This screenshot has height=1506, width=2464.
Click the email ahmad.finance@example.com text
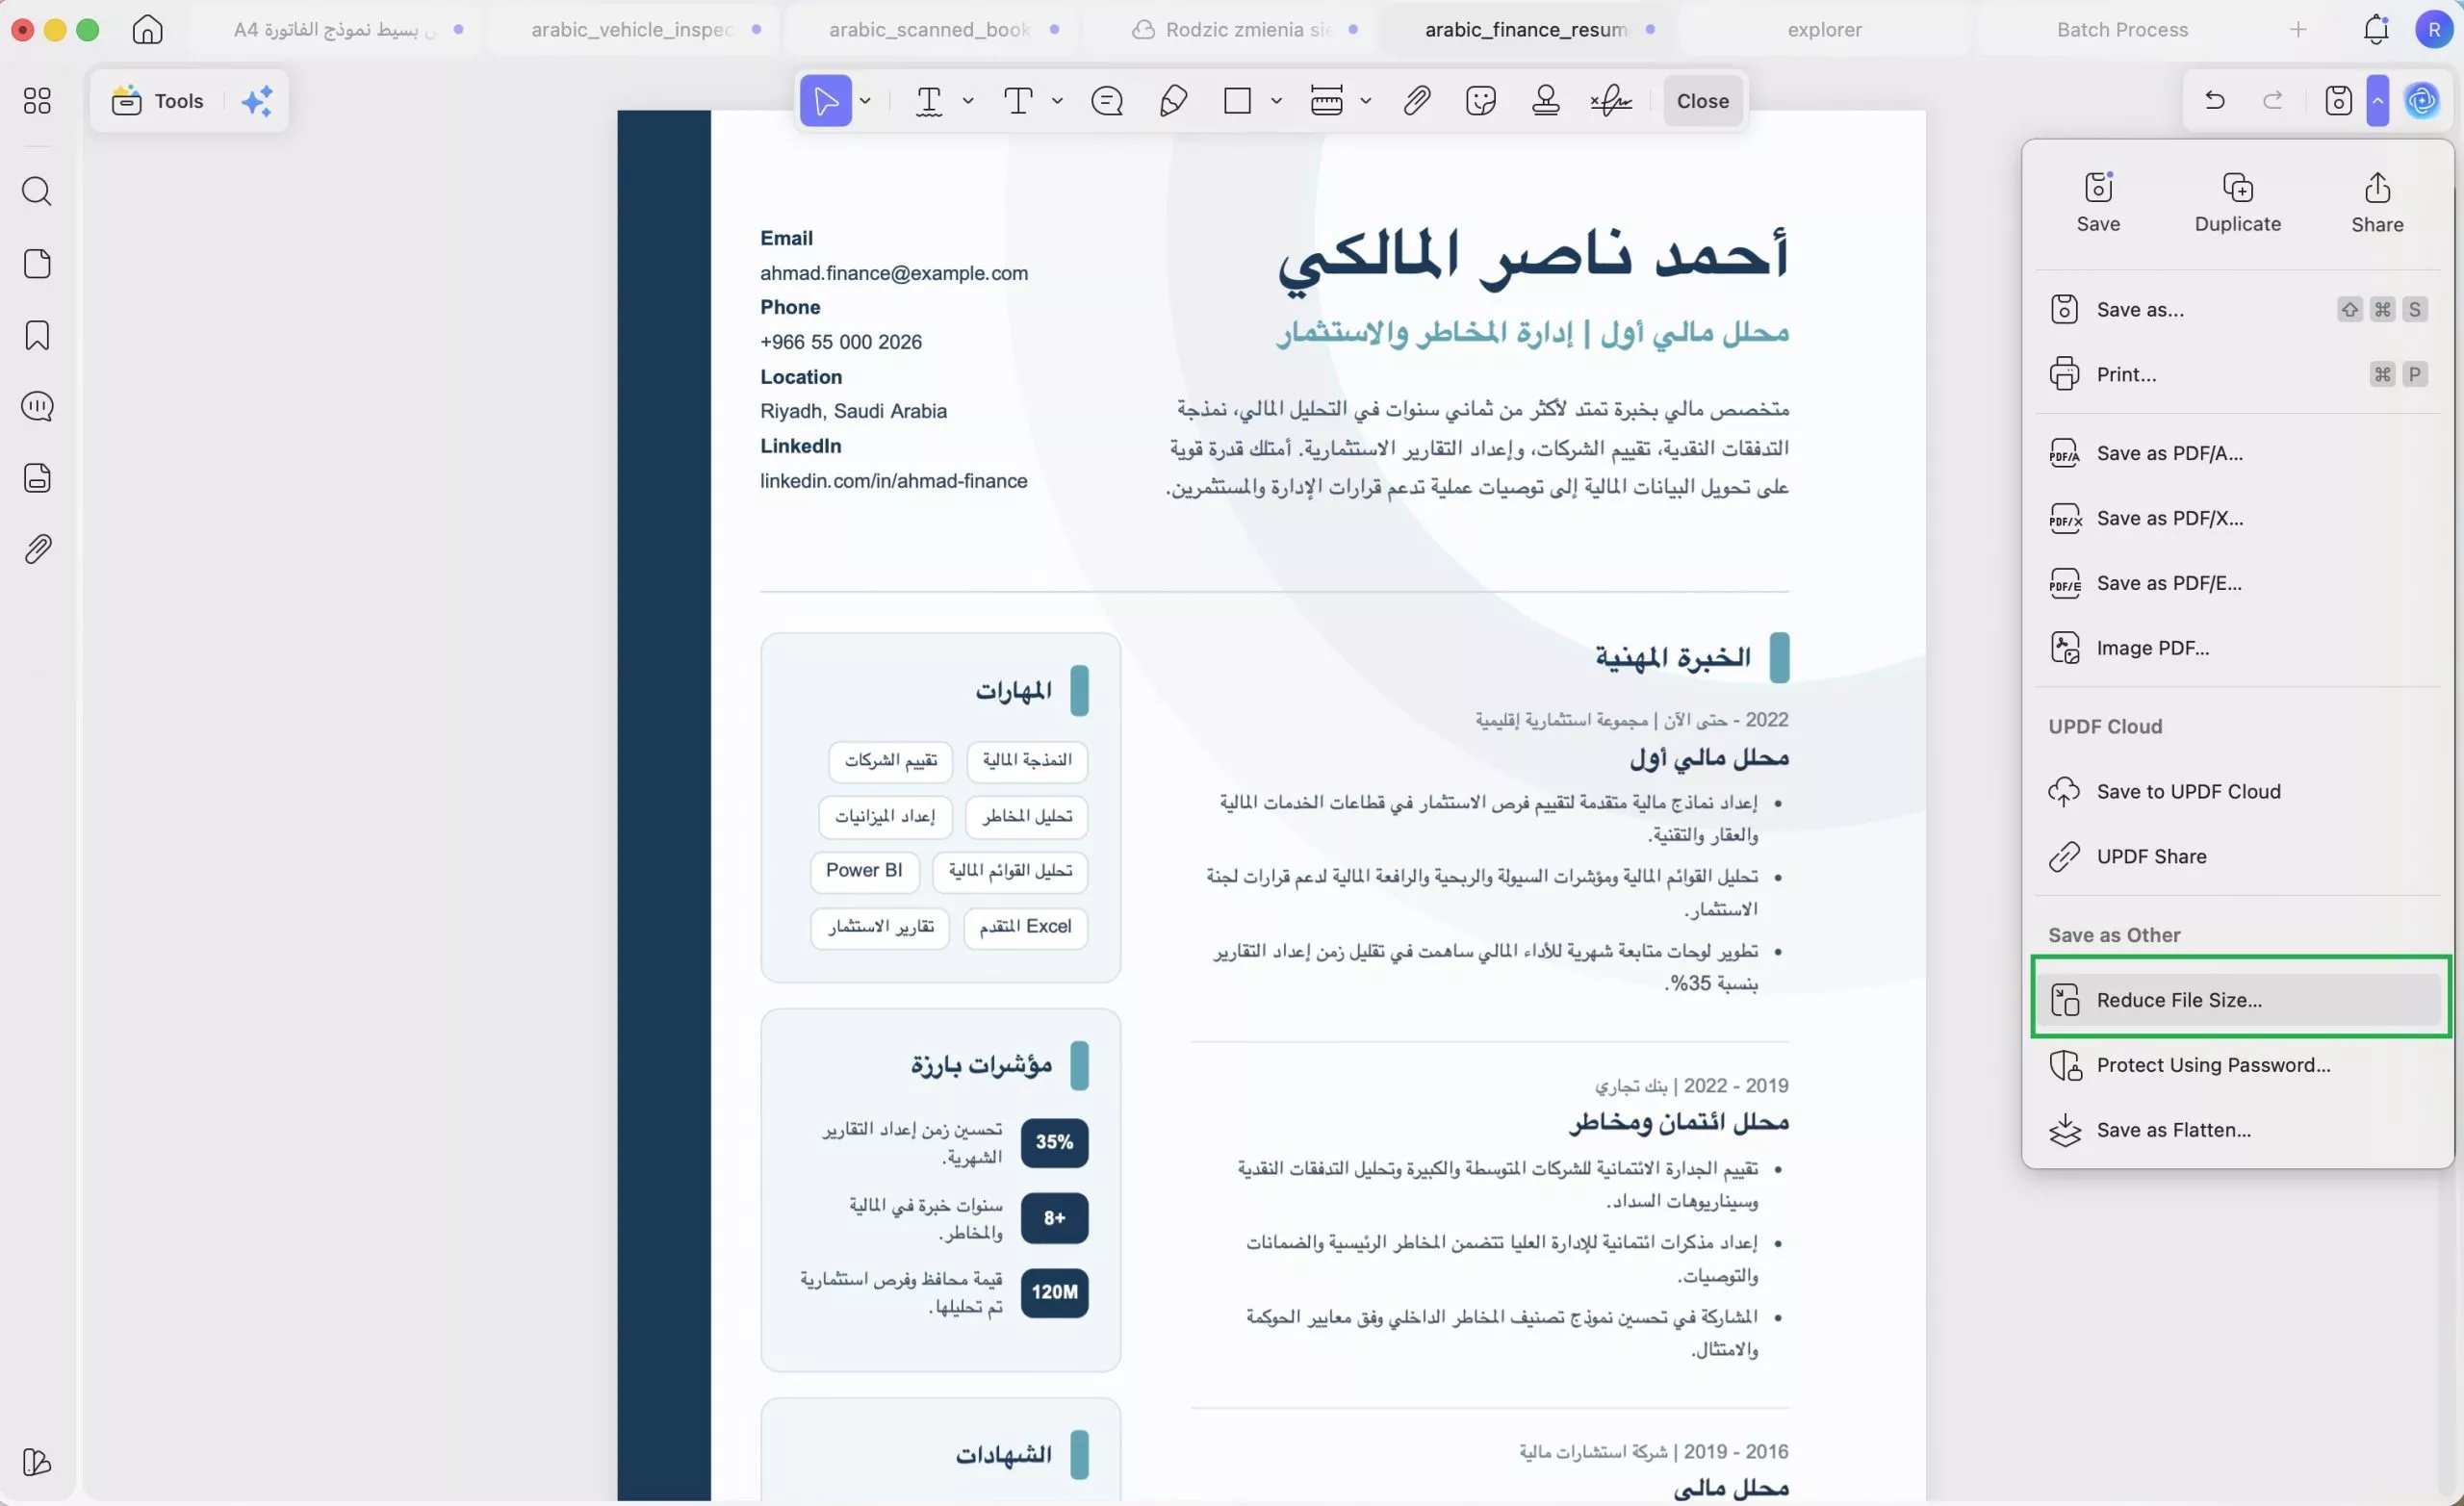pos(893,273)
